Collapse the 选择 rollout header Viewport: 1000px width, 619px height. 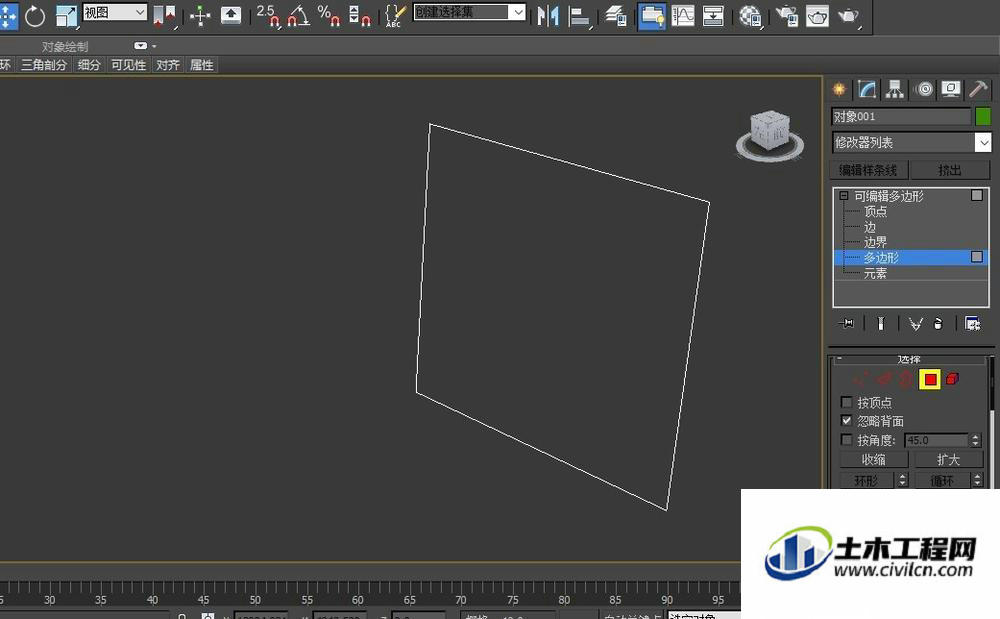click(910, 360)
